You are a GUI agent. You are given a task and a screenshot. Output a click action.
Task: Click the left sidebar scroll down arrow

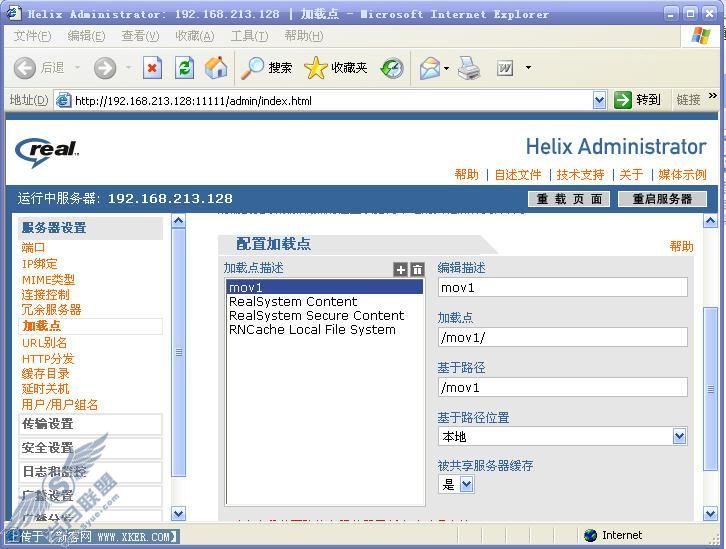pyautogui.click(x=178, y=513)
